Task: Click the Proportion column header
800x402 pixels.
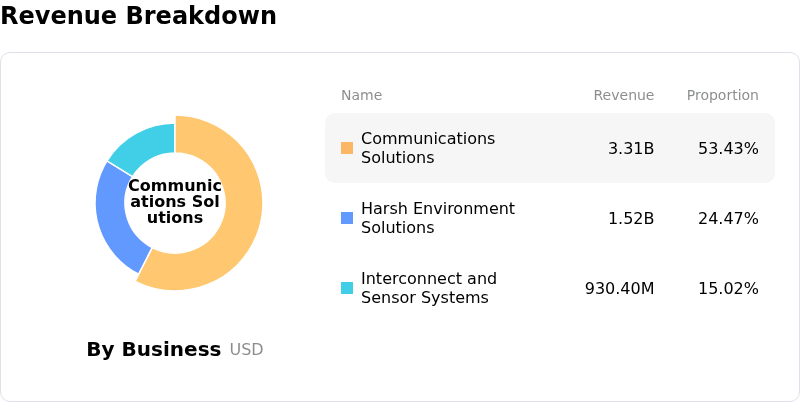Action: (x=722, y=96)
